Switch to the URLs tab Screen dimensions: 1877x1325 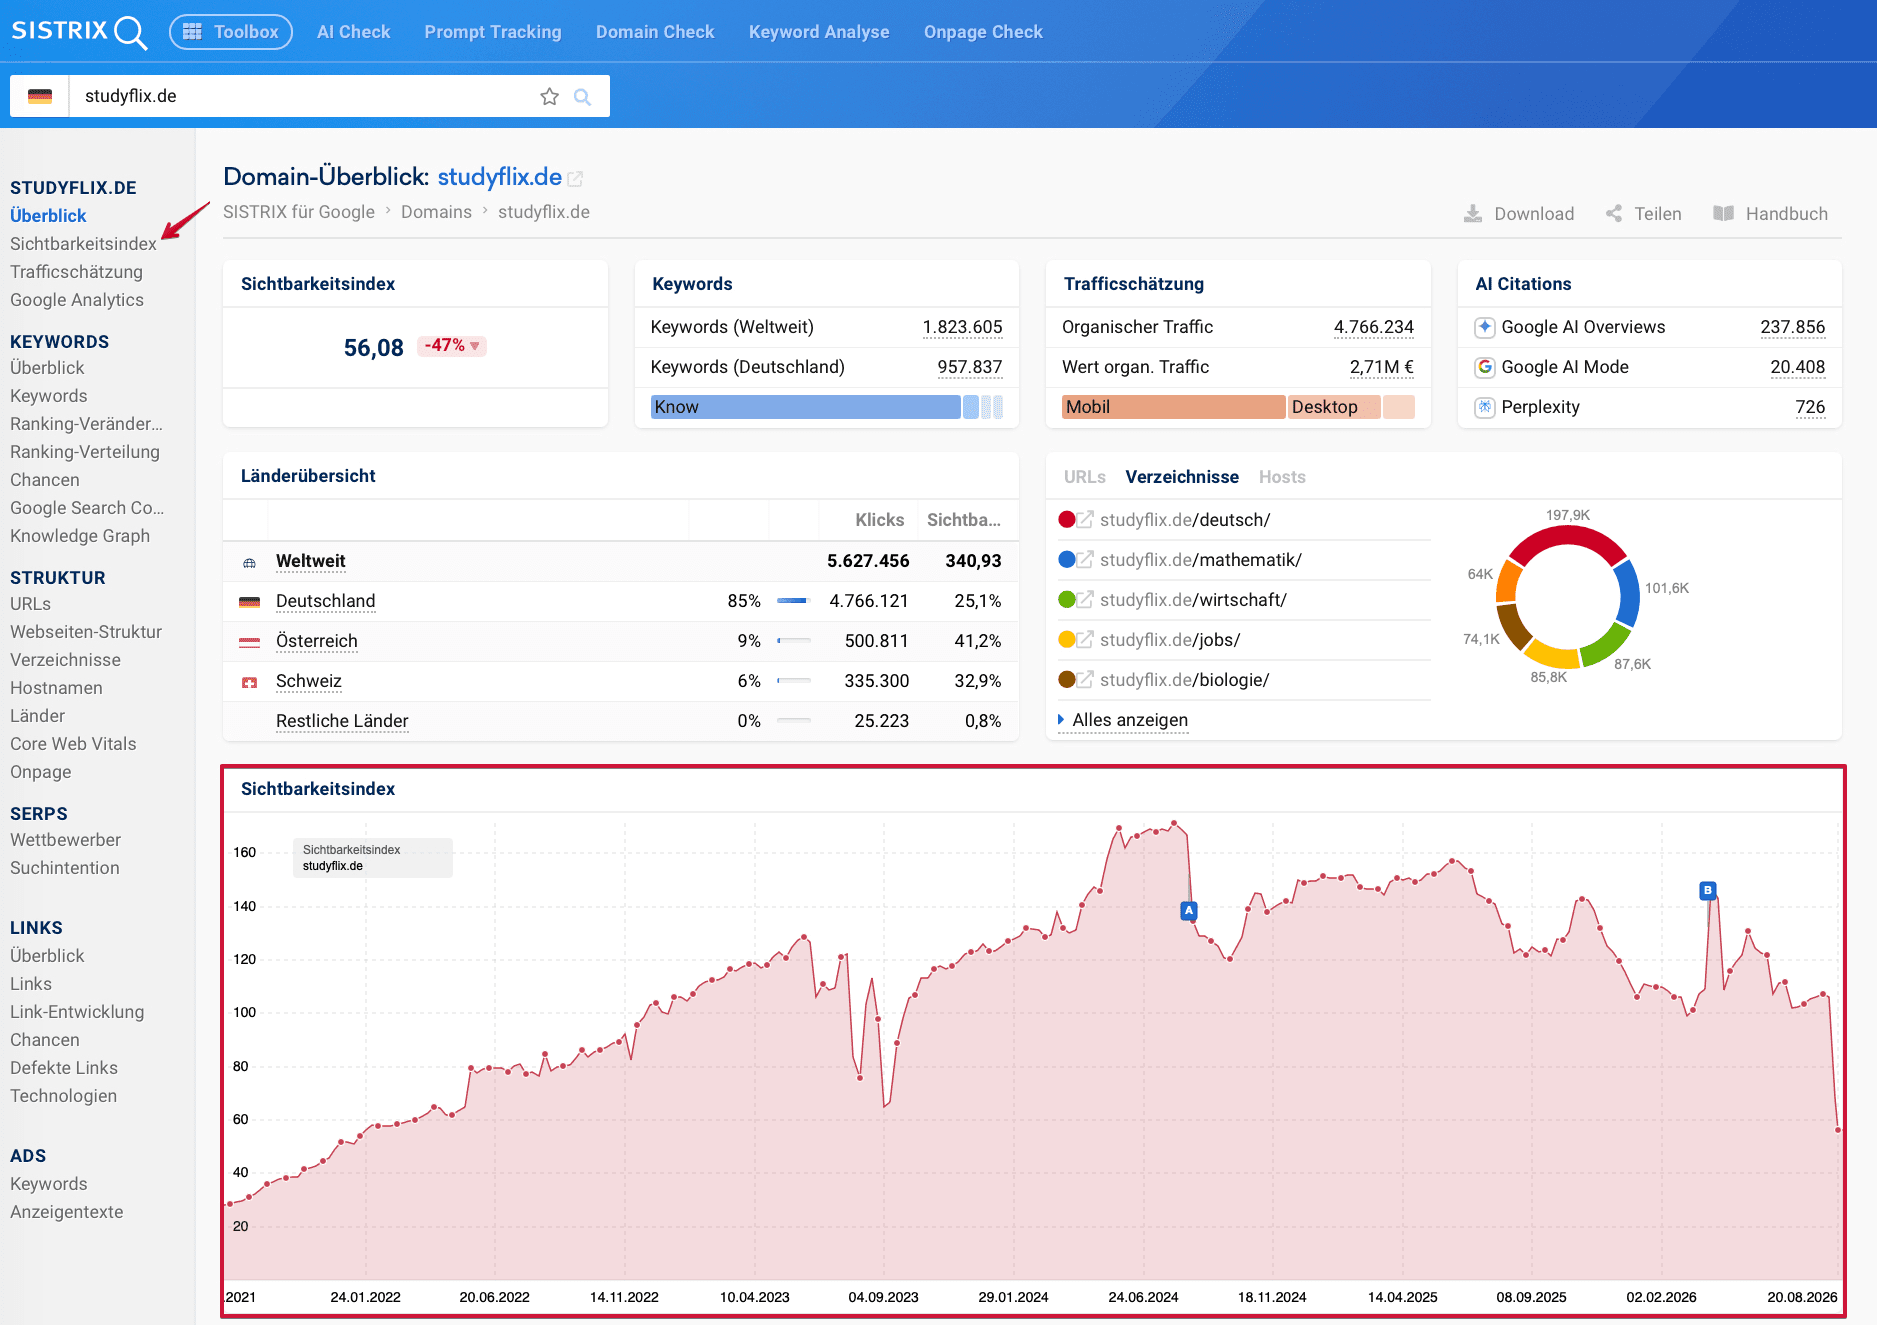[1084, 477]
